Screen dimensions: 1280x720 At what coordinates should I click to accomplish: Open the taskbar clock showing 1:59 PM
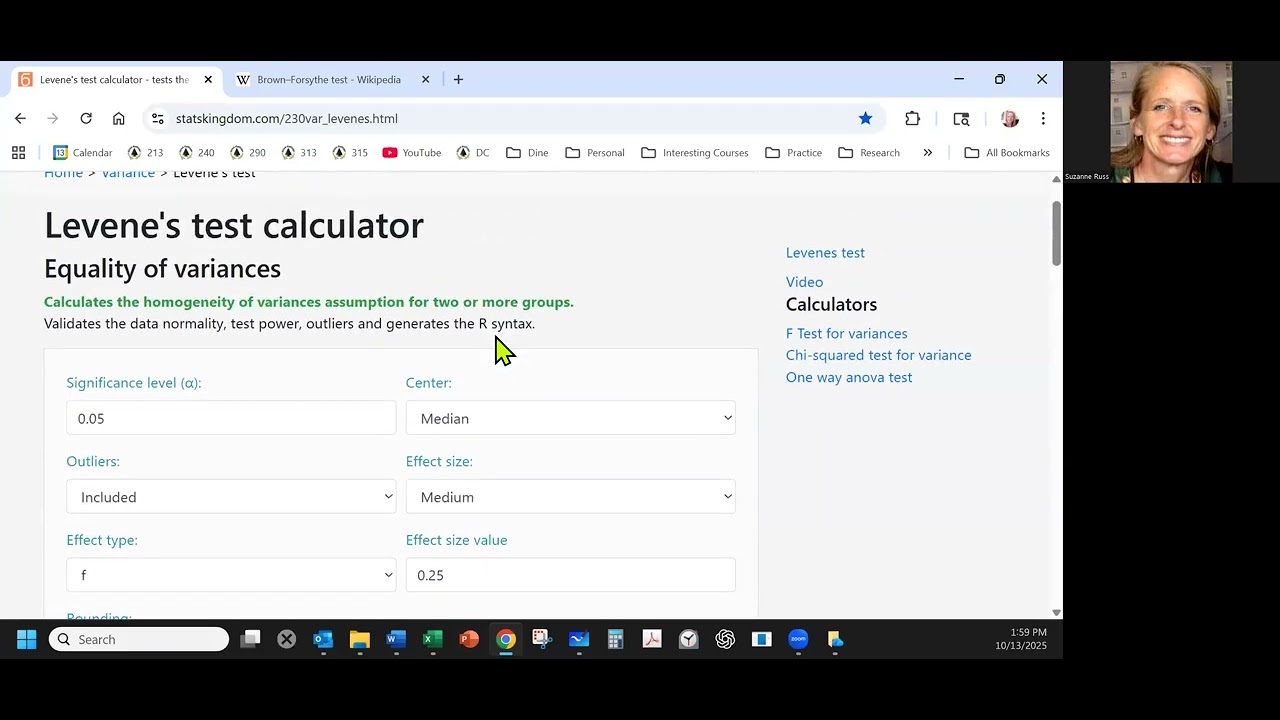click(1021, 639)
